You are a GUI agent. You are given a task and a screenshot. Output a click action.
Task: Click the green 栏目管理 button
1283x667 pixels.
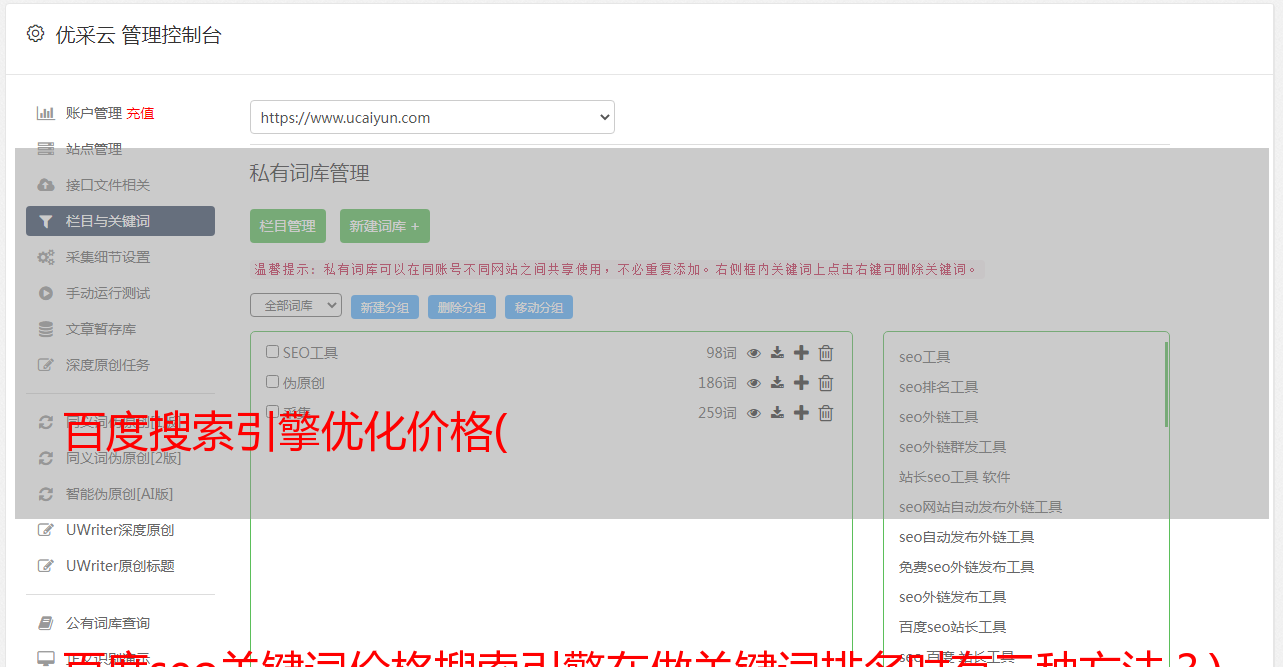pos(288,226)
